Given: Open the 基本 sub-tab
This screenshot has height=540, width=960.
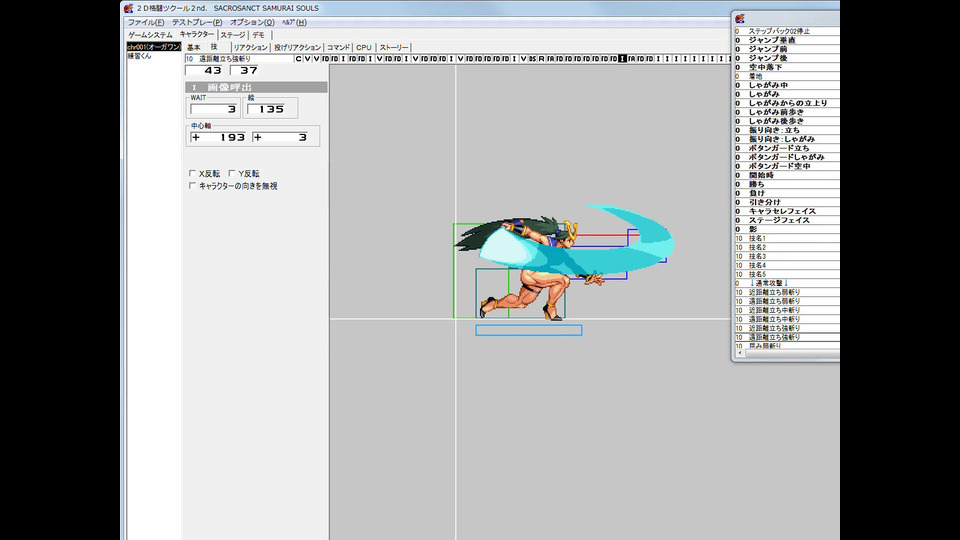Looking at the screenshot, I should pyautogui.click(x=193, y=47).
